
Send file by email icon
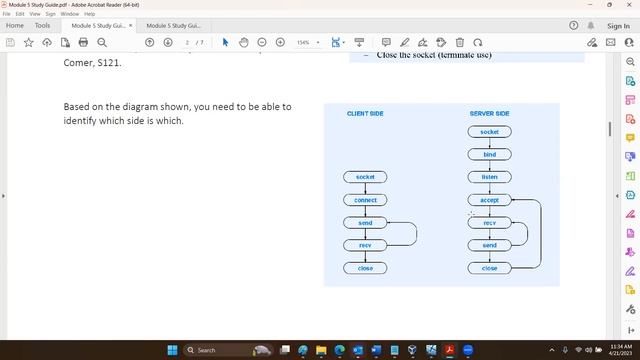click(611, 42)
